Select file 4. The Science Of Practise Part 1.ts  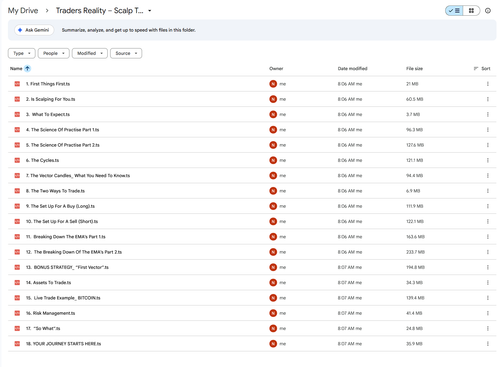62,130
